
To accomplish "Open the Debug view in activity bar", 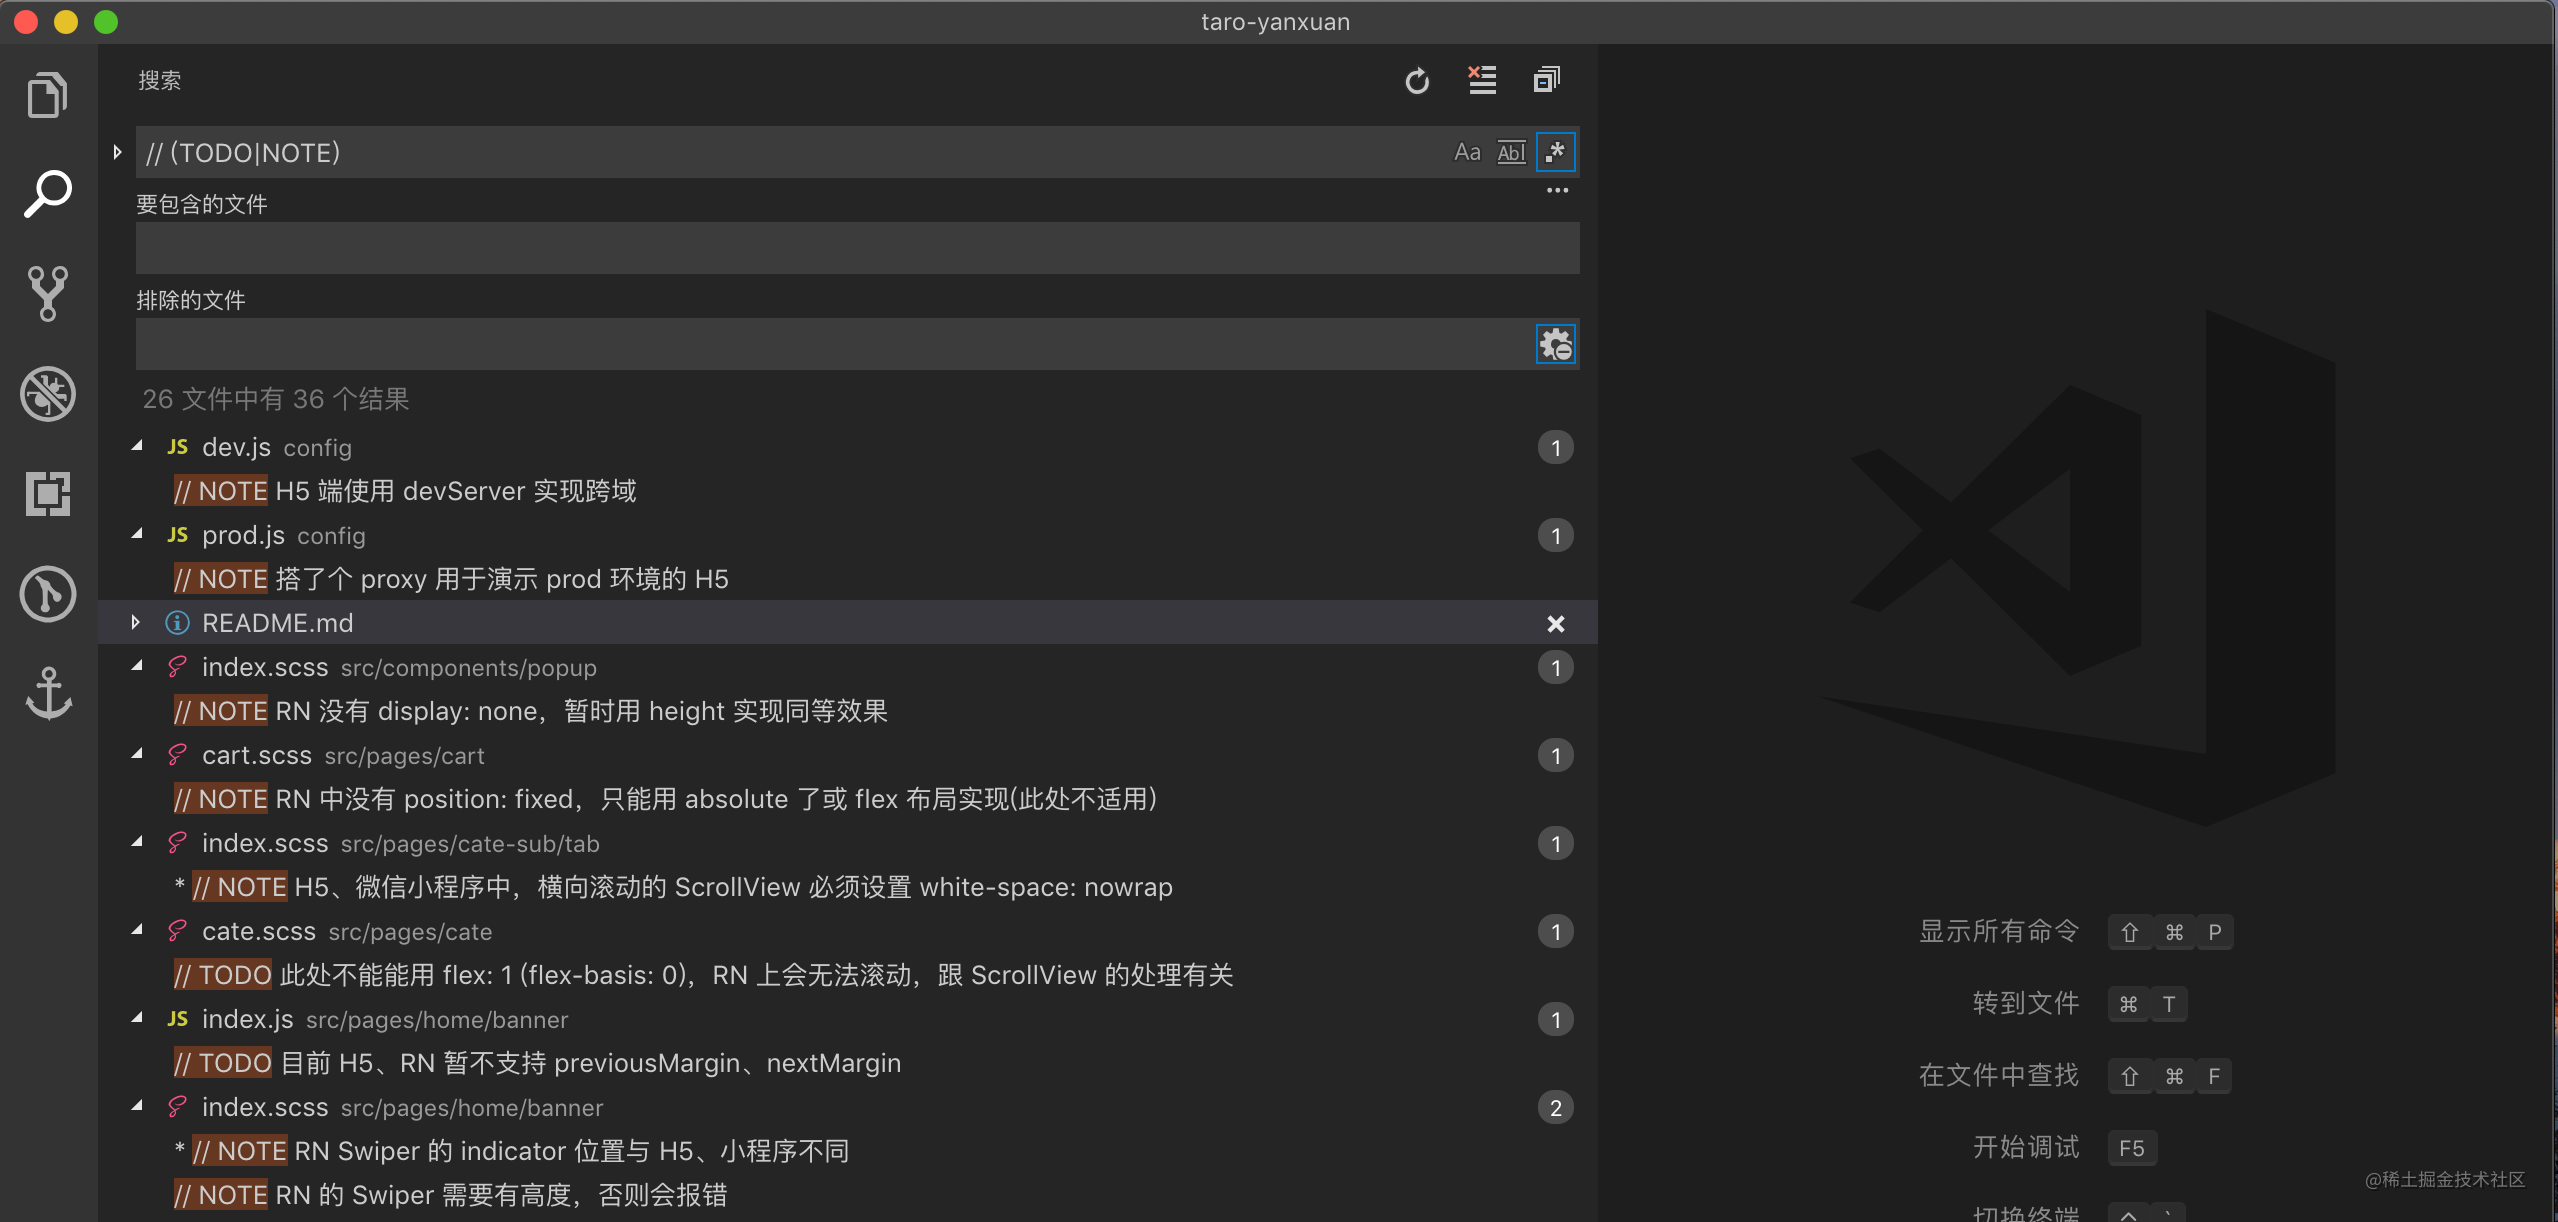I will (47, 393).
